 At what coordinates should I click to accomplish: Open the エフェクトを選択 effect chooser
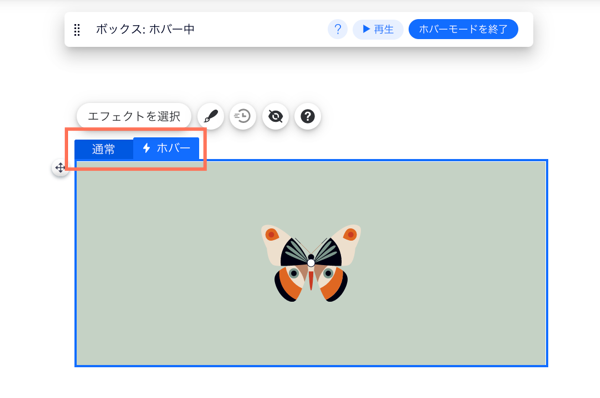(x=134, y=116)
